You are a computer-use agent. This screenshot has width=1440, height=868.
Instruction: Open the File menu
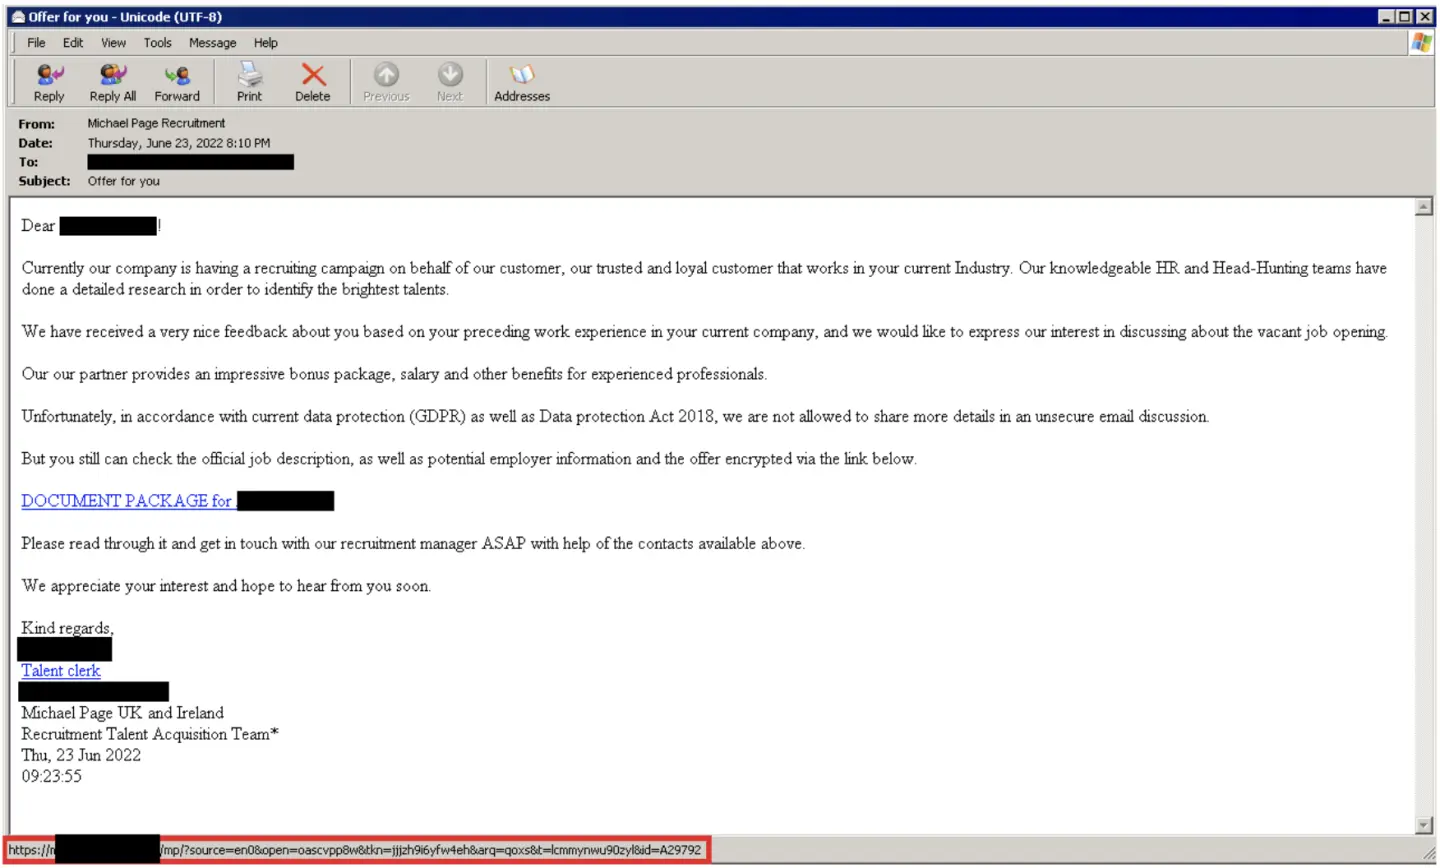coord(36,43)
